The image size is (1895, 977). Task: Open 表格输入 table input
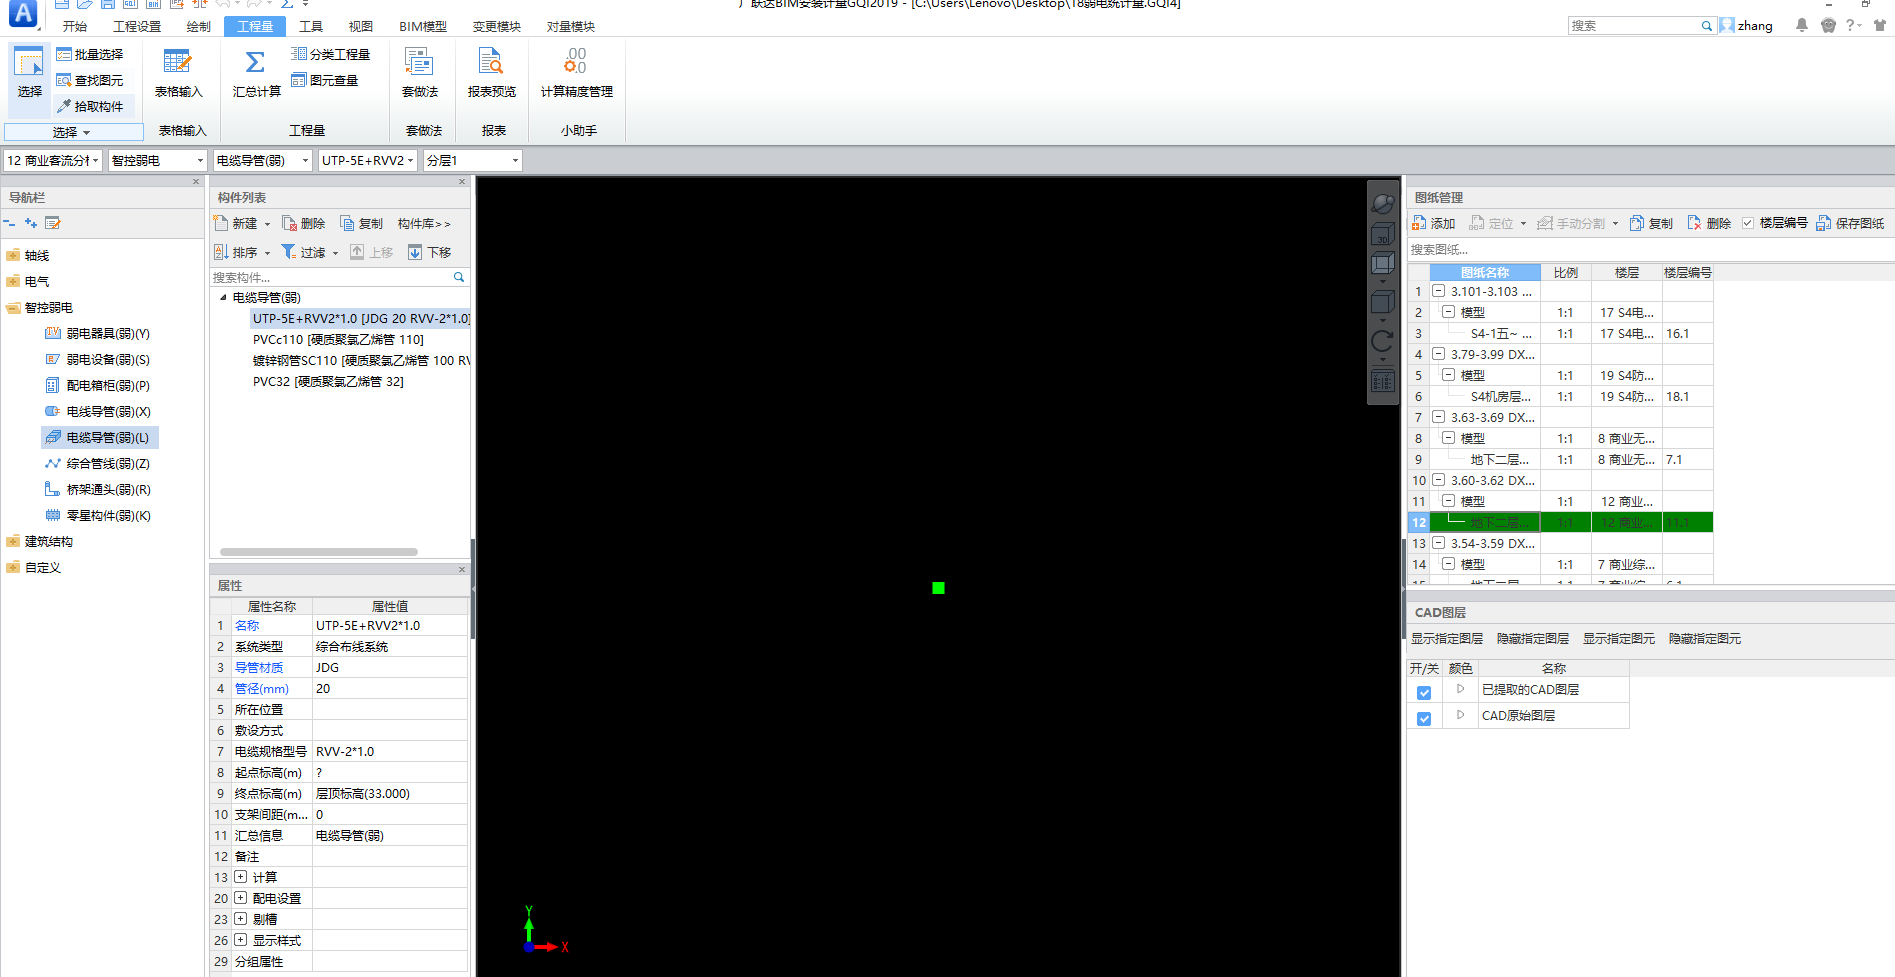pos(178,72)
